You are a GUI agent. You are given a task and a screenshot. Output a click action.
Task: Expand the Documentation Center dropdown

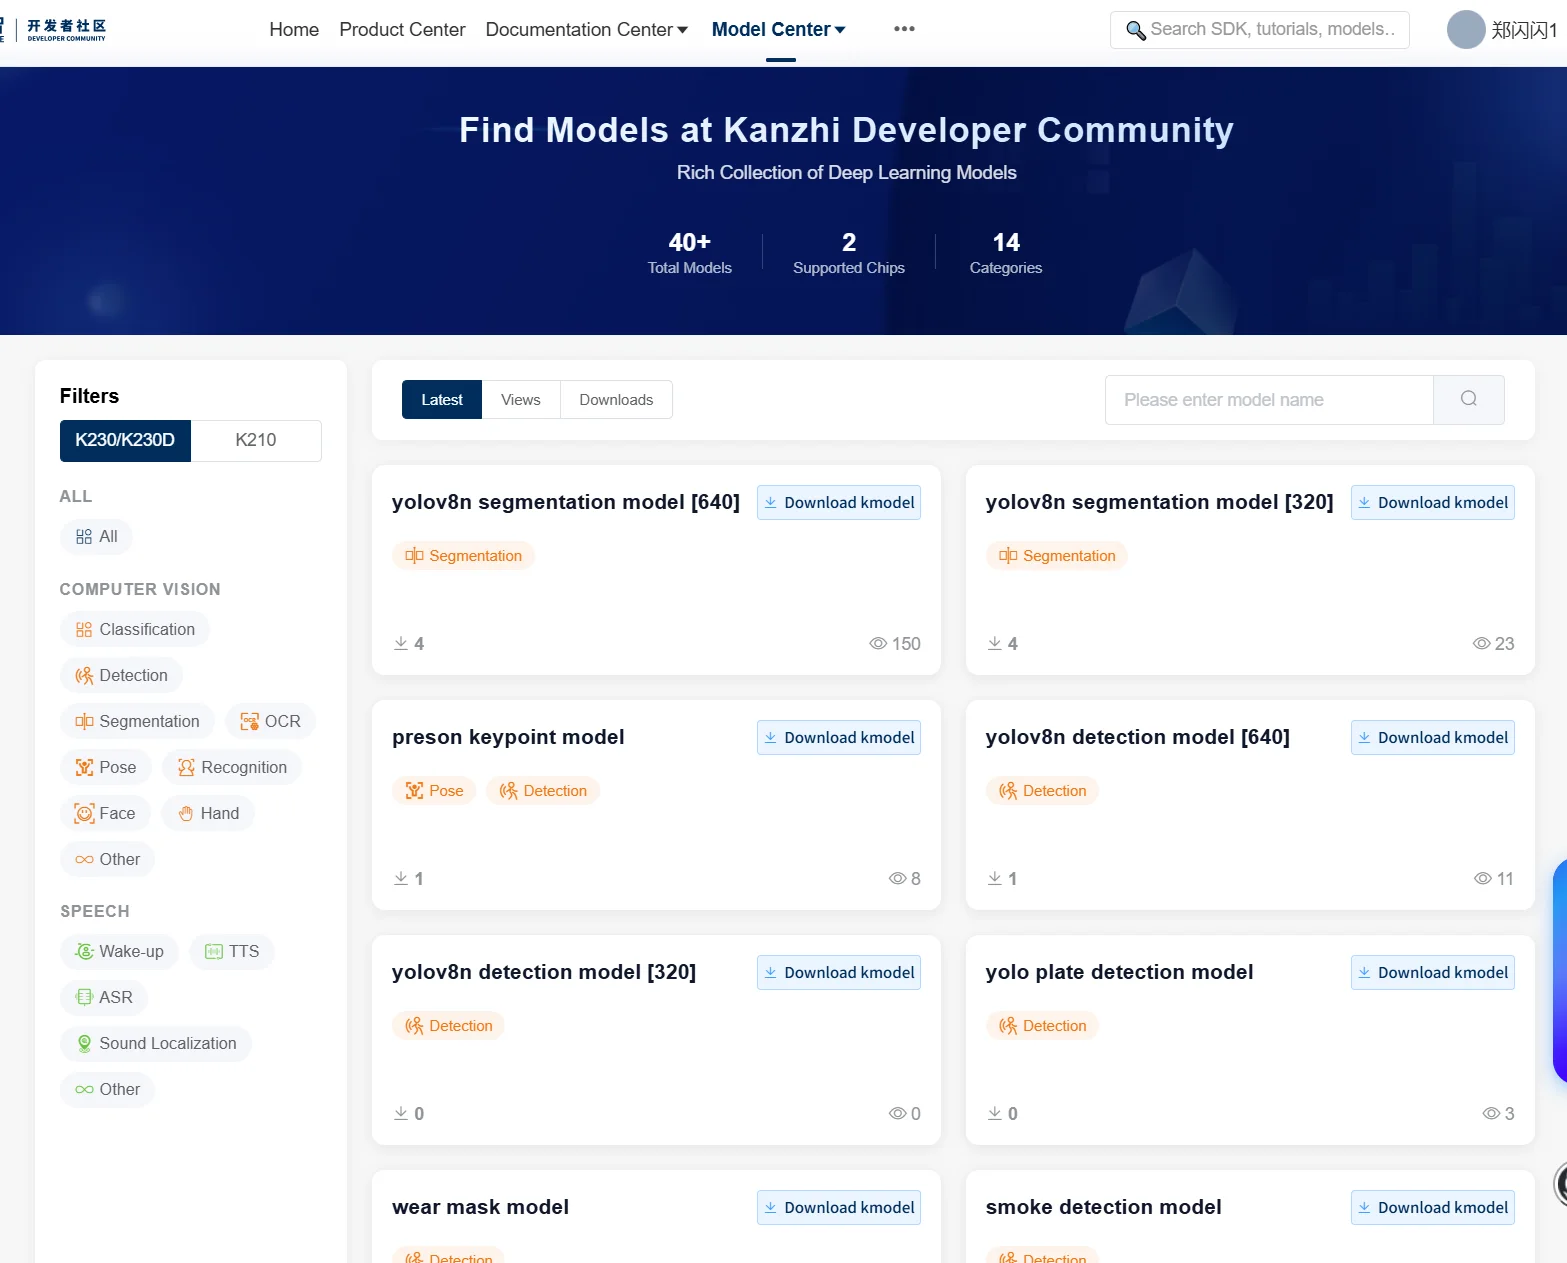[587, 30]
